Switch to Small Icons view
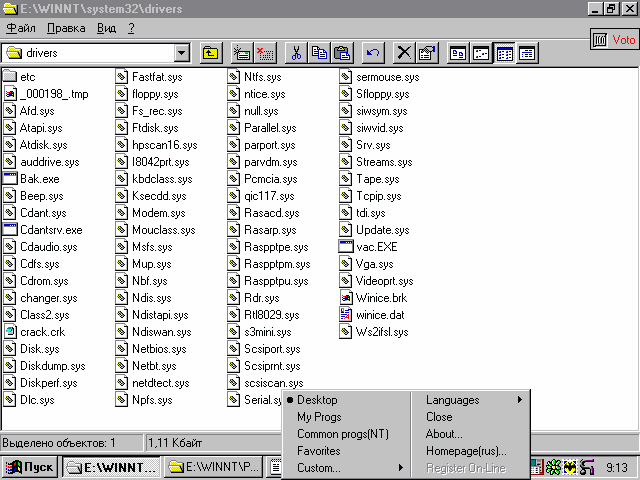 pyautogui.click(x=481, y=53)
